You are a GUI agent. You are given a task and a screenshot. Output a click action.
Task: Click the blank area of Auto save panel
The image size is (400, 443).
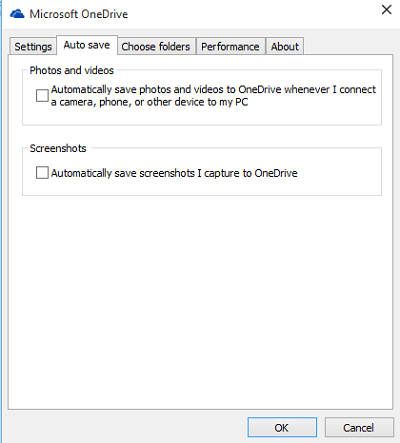pyautogui.click(x=200, y=300)
